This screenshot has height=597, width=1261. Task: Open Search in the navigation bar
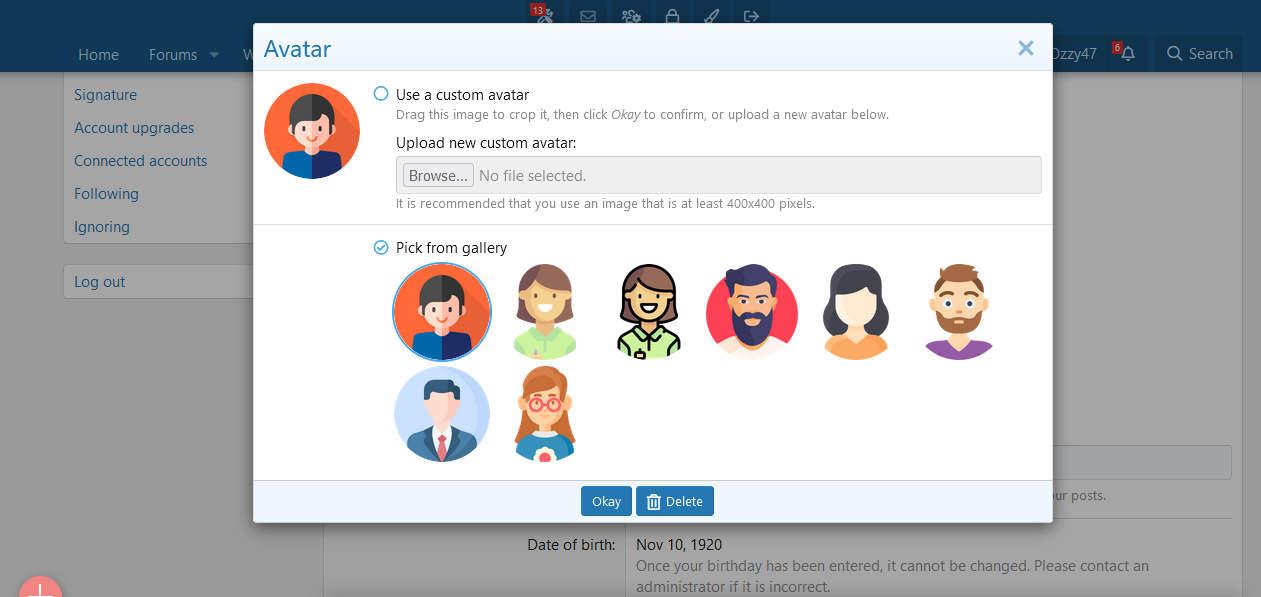click(1199, 54)
